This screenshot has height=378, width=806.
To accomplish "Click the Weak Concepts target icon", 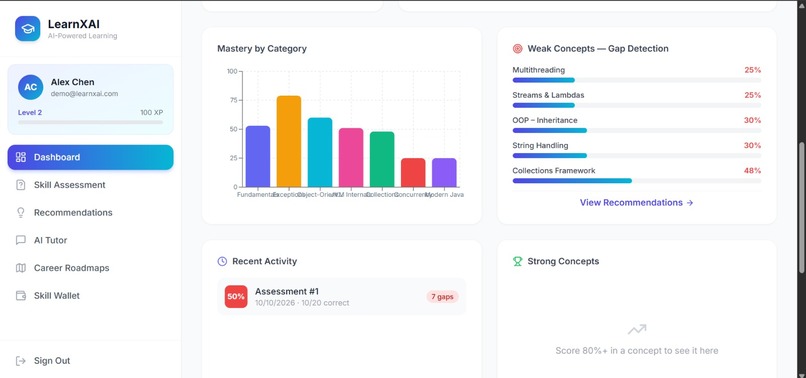I will 518,49.
